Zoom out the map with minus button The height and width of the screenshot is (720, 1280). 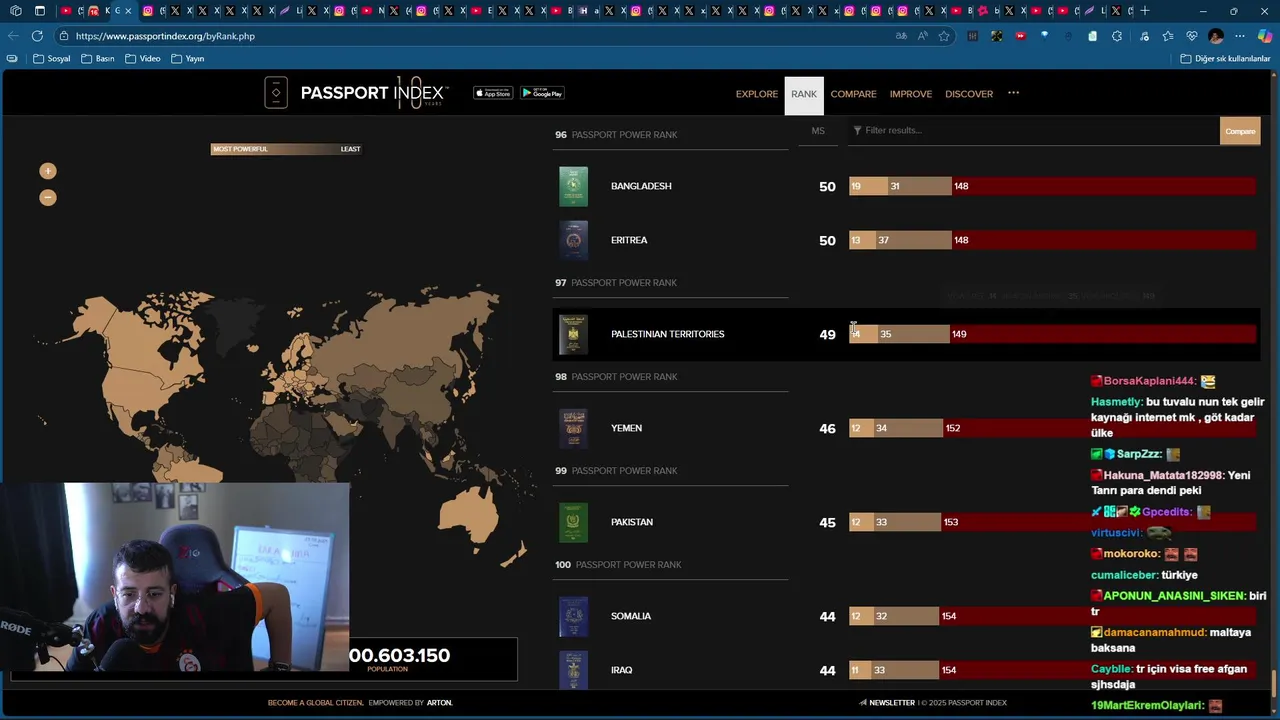[48, 197]
